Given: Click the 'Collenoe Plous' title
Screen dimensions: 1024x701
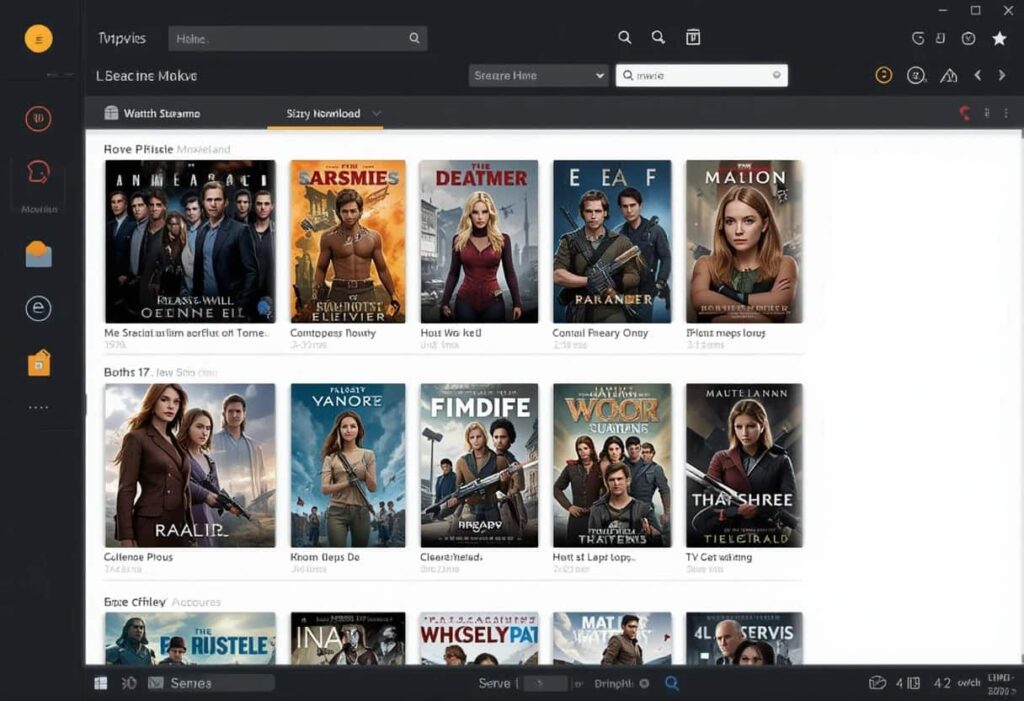Looking at the screenshot, I should [138, 557].
